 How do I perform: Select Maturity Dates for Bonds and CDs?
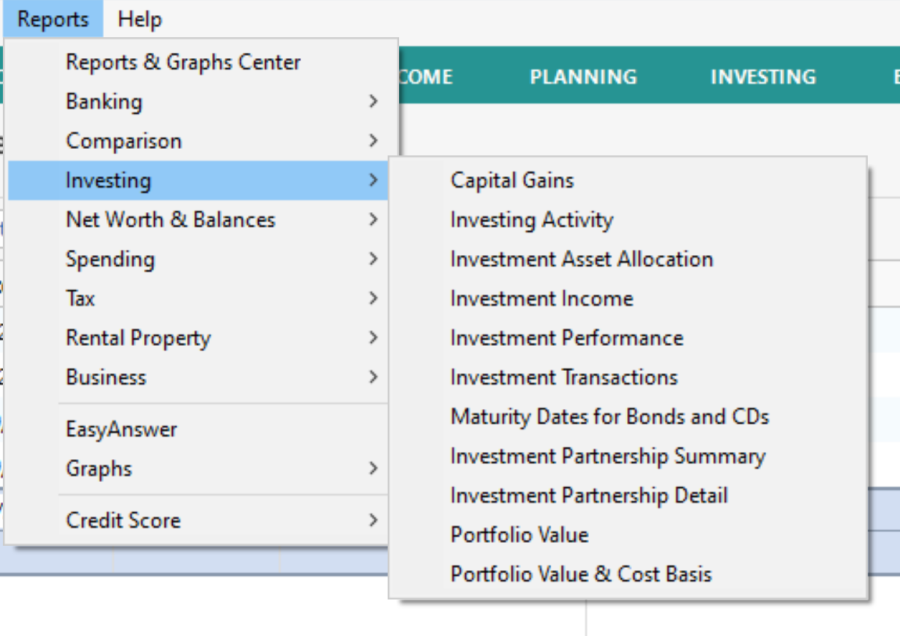click(x=609, y=417)
